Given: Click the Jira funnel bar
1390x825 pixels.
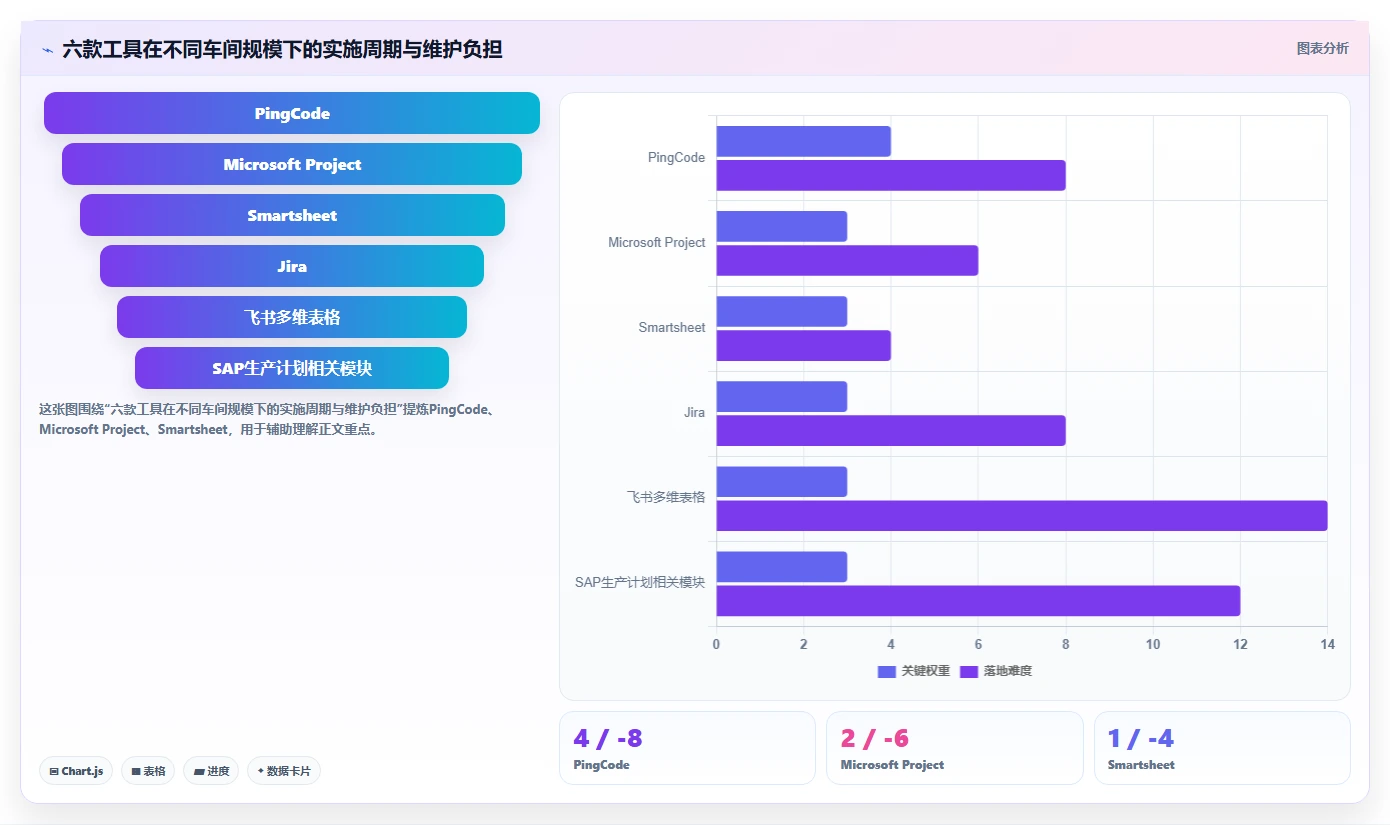Looking at the screenshot, I should pos(292,266).
